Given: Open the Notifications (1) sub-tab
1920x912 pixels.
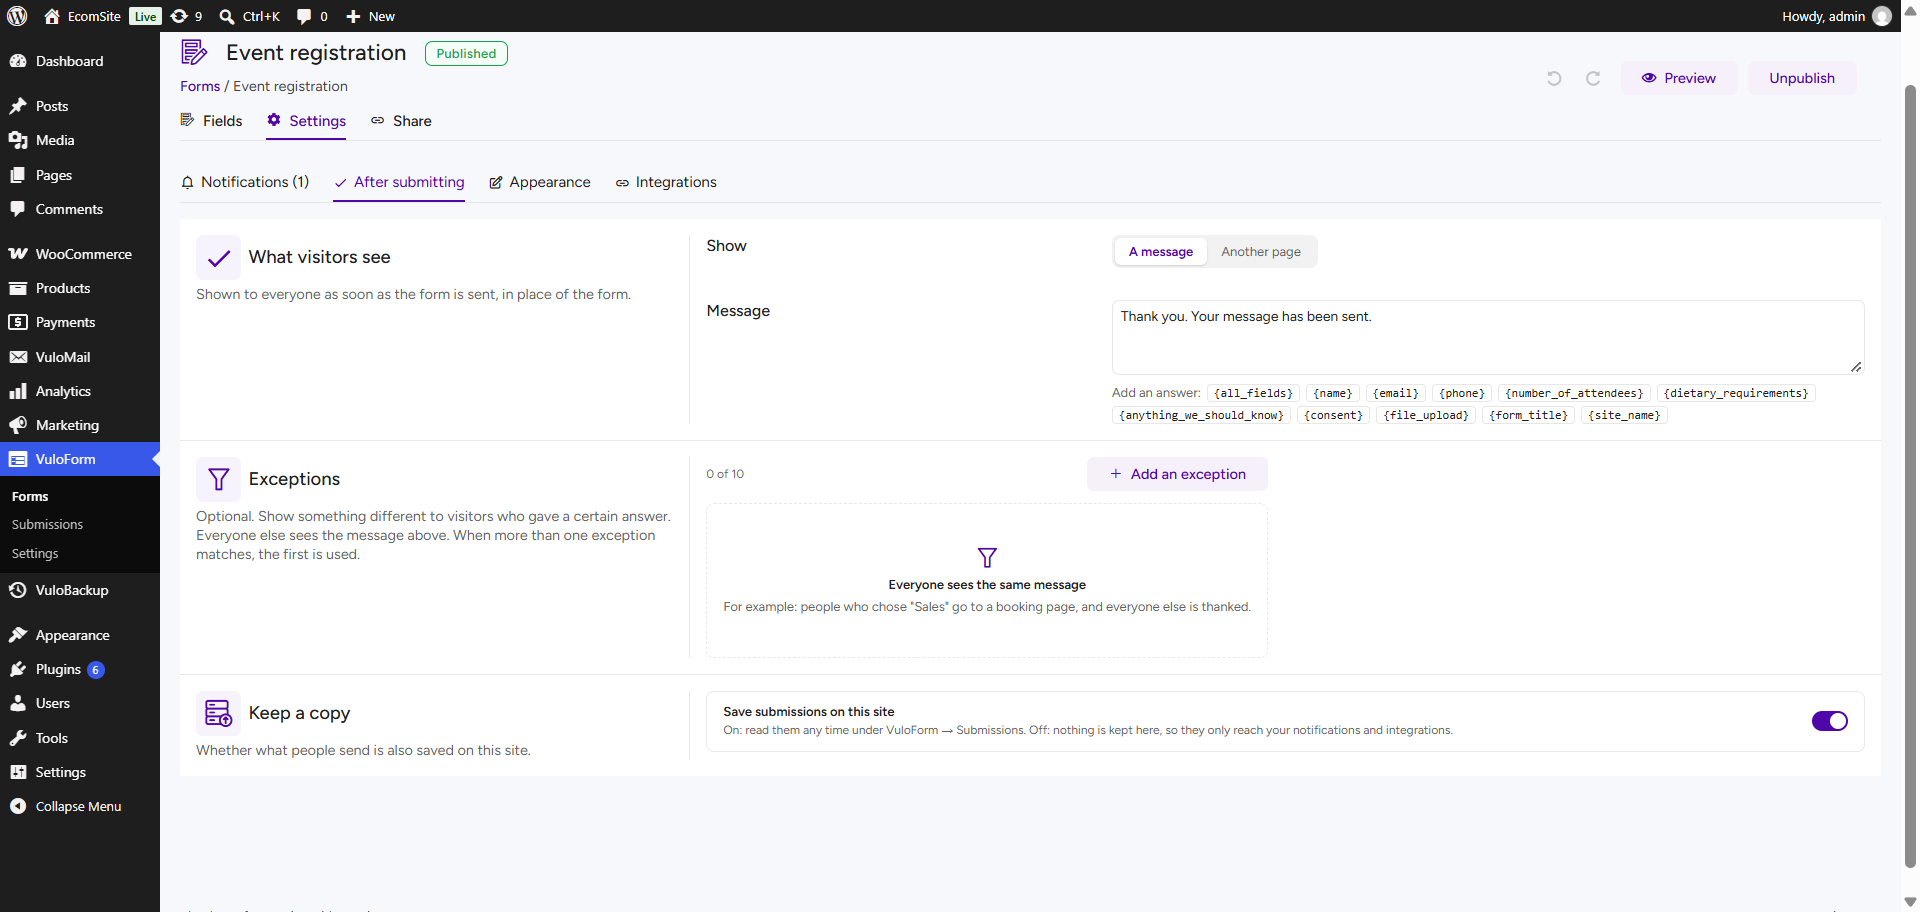Looking at the screenshot, I should pyautogui.click(x=245, y=182).
